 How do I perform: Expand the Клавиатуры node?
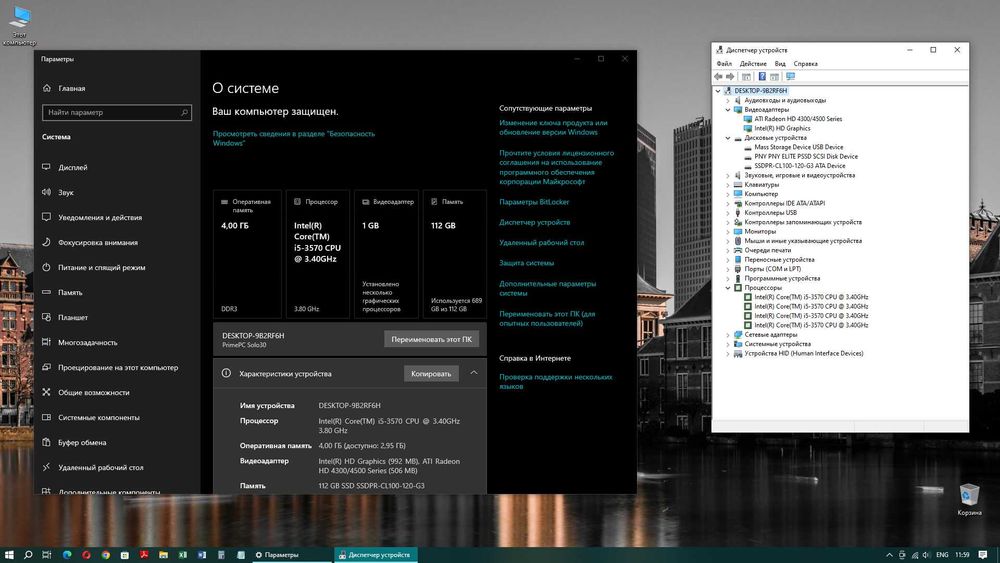click(728, 184)
